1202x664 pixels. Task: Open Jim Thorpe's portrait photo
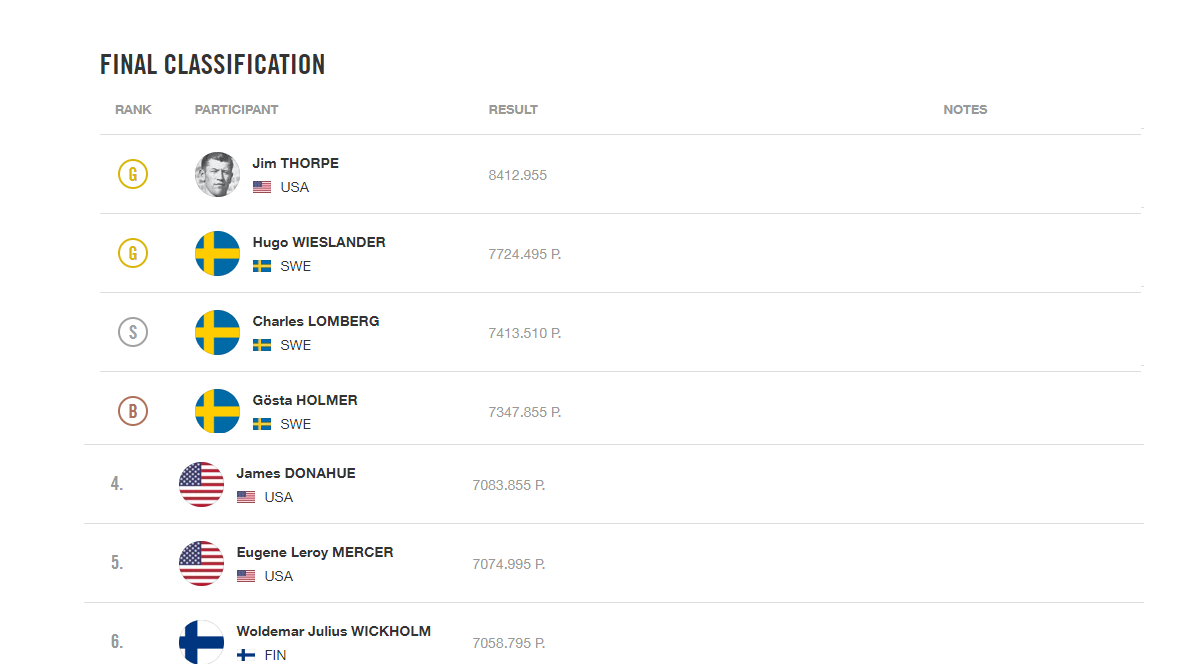(217, 175)
